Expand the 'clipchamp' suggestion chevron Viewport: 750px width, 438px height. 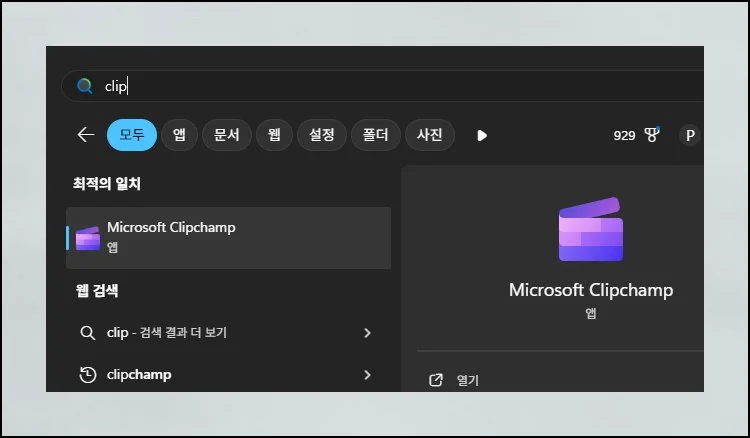click(367, 375)
